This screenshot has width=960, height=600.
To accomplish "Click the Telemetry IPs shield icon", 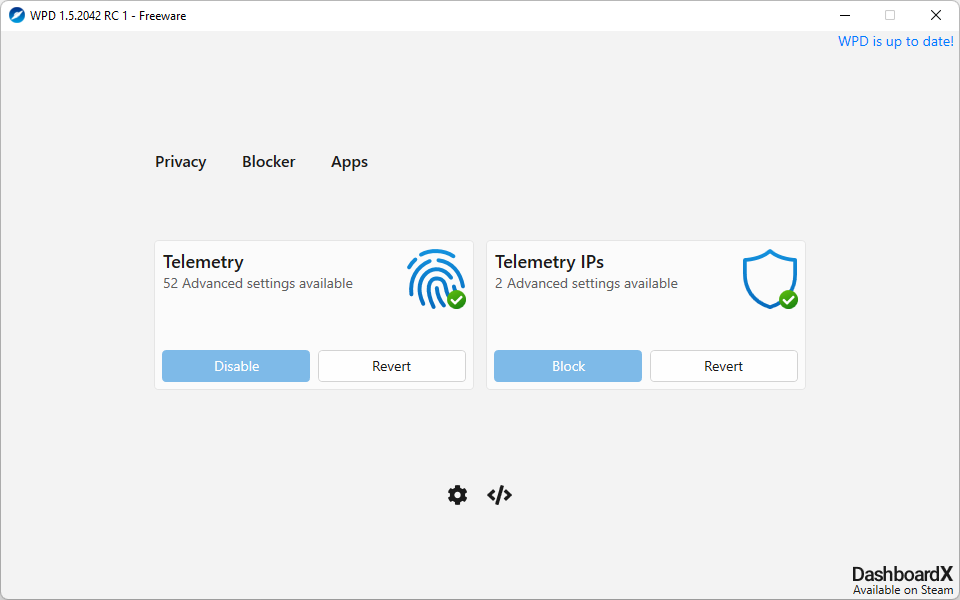I will (767, 277).
